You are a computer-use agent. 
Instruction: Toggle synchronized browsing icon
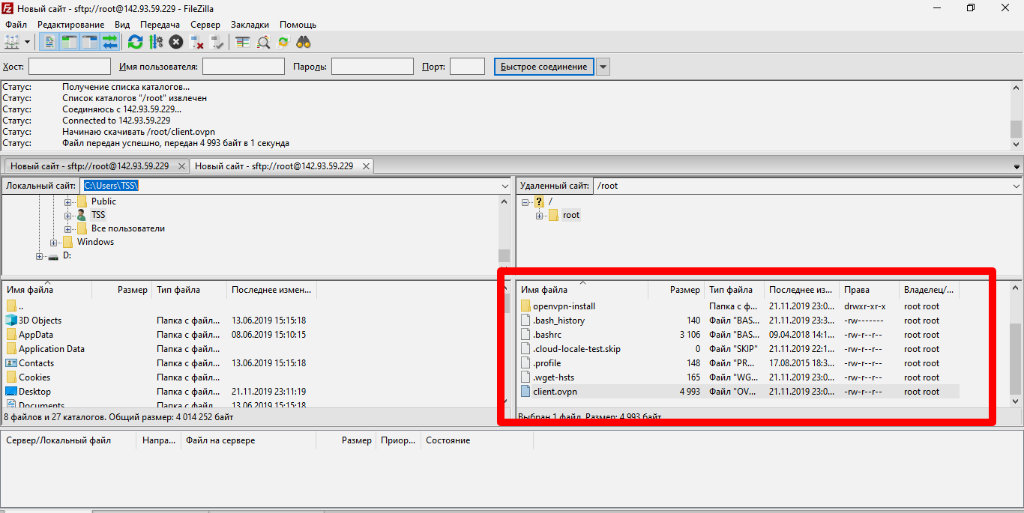(283, 42)
